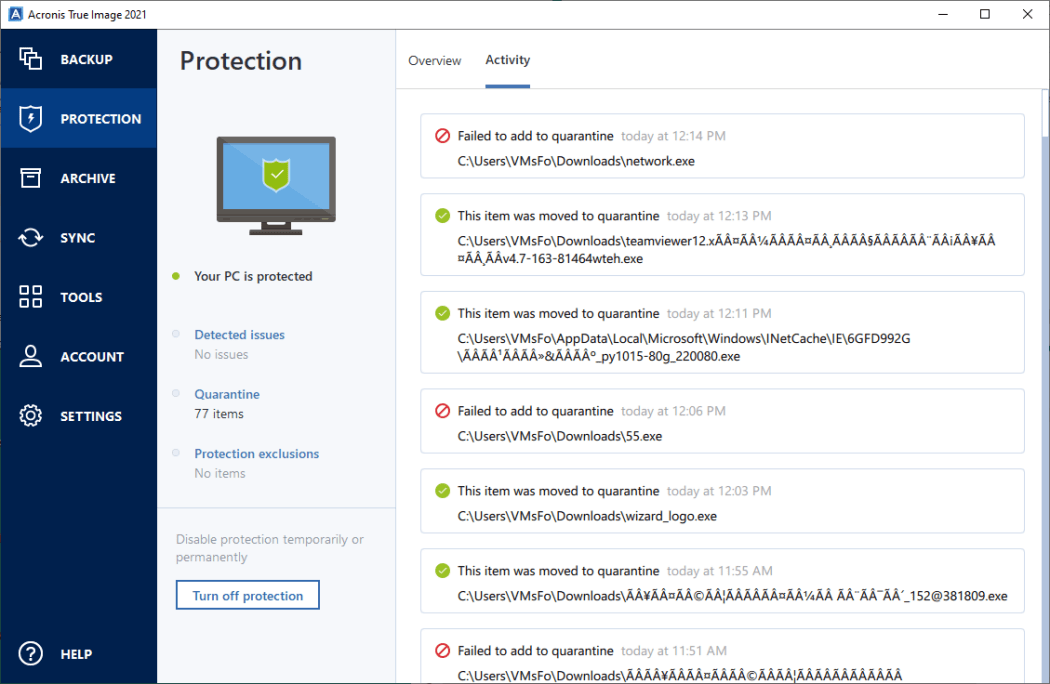
Task: Click the green checkmark on the teamviewer12 entry
Action: point(441,215)
